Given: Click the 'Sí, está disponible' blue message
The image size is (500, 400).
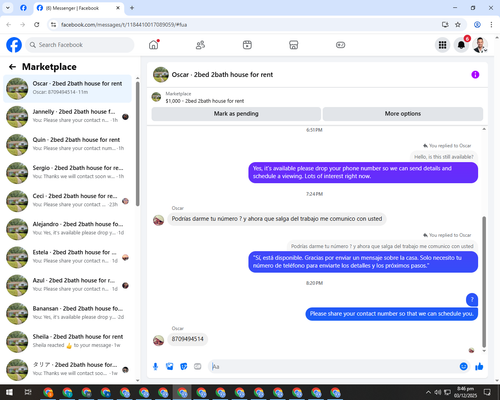Looking at the screenshot, I should 363,262.
